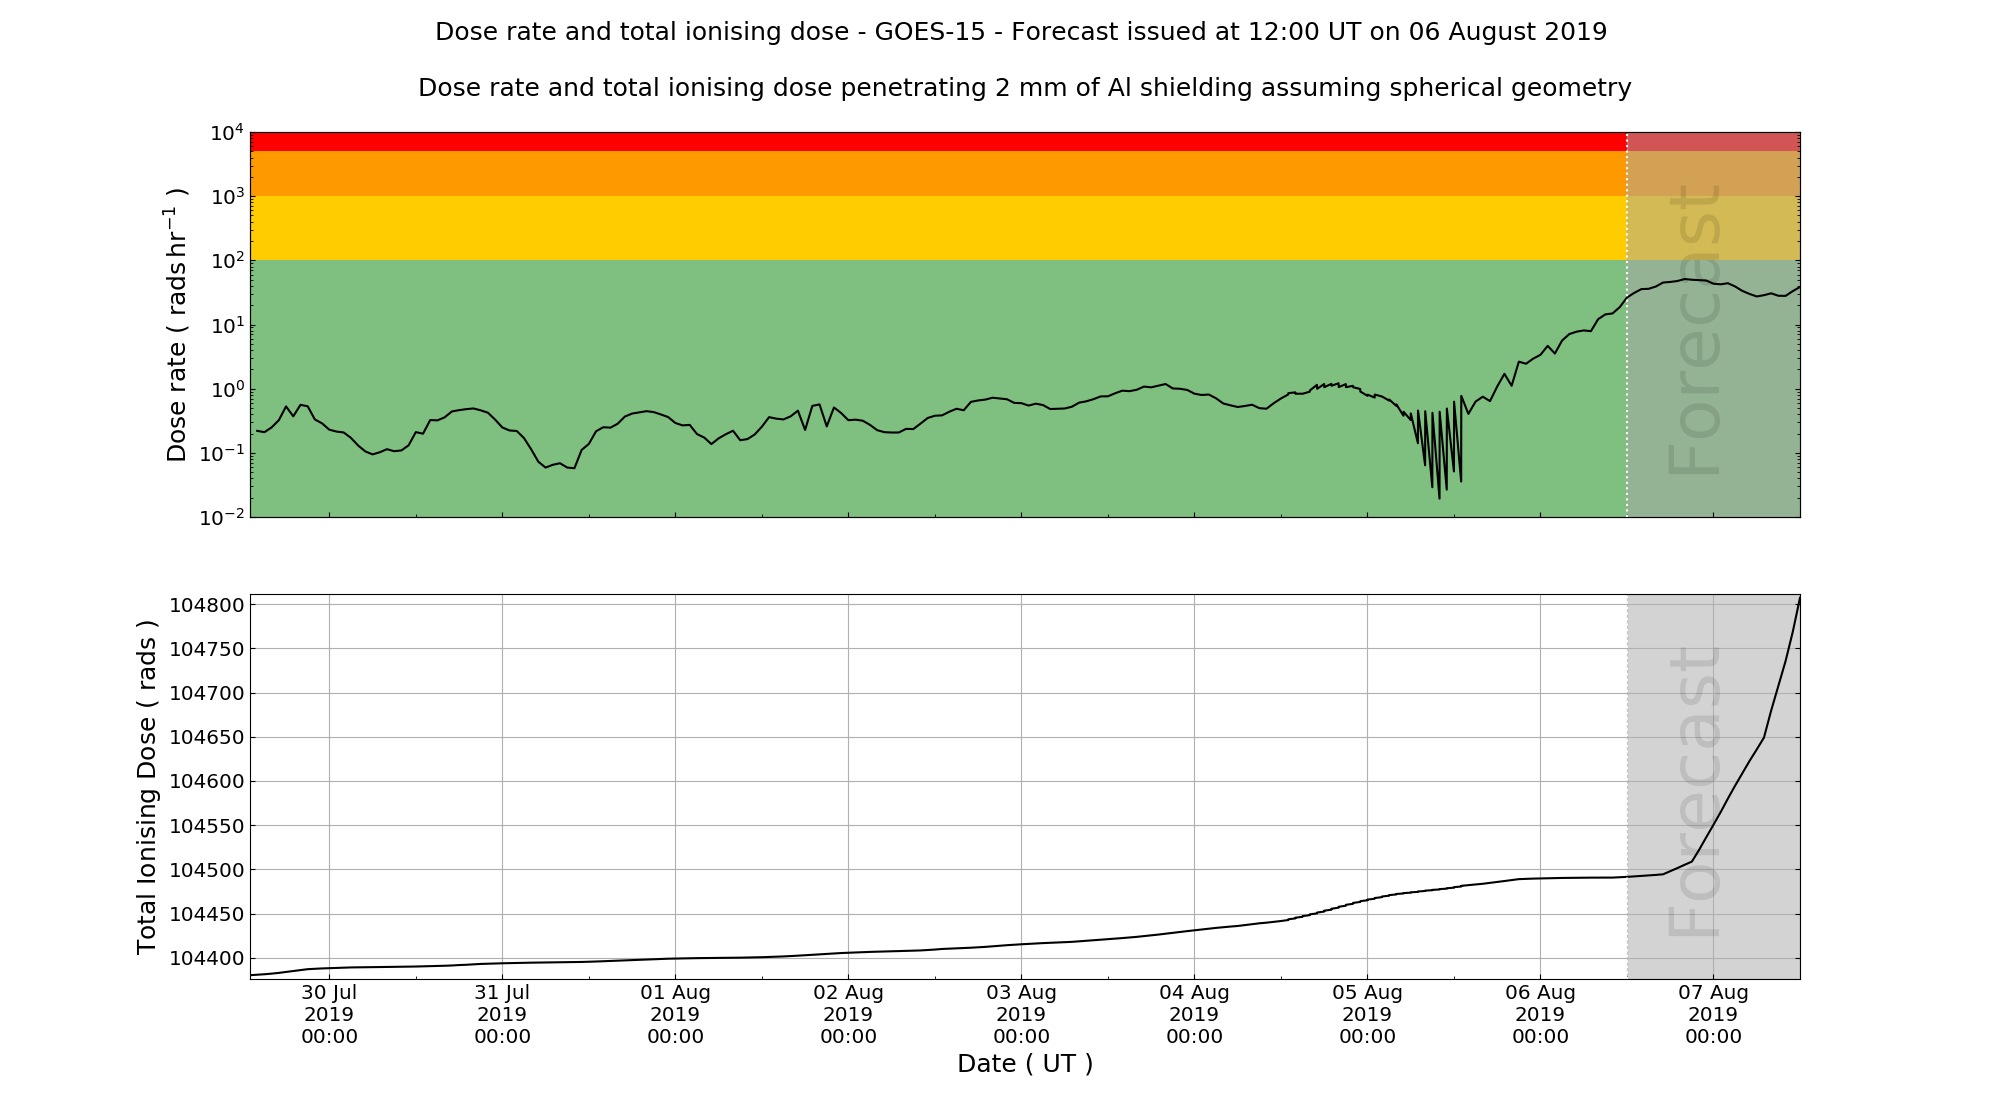Click the subtitle about 2 mm Al shielding
The height and width of the screenshot is (1100, 2000).
[x=1024, y=88]
